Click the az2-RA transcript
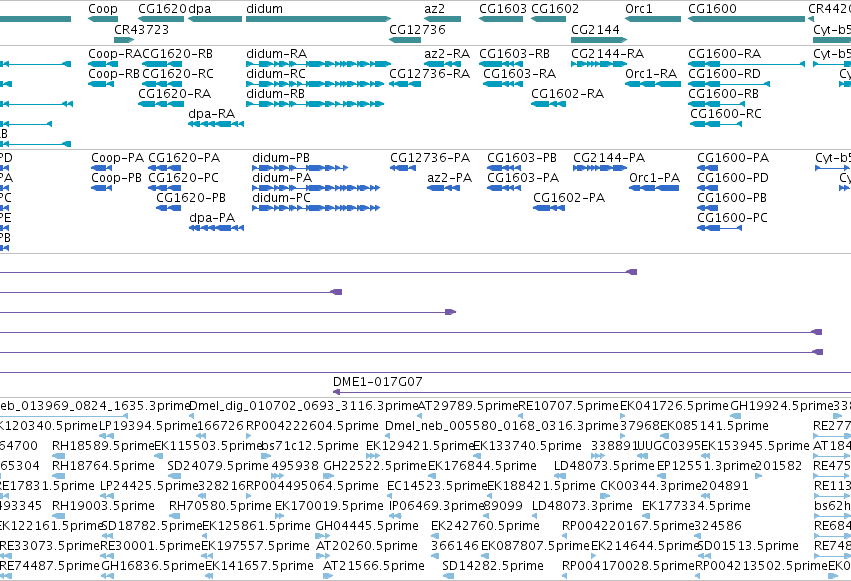The height and width of the screenshot is (581, 851). click(442, 64)
